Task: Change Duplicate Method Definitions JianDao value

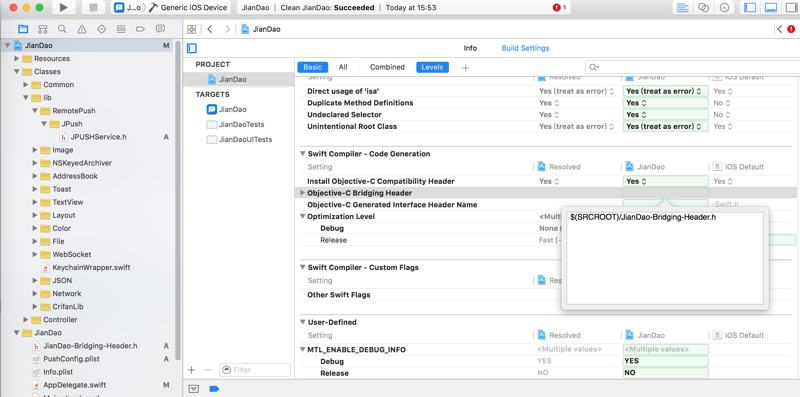Action: 665,103
